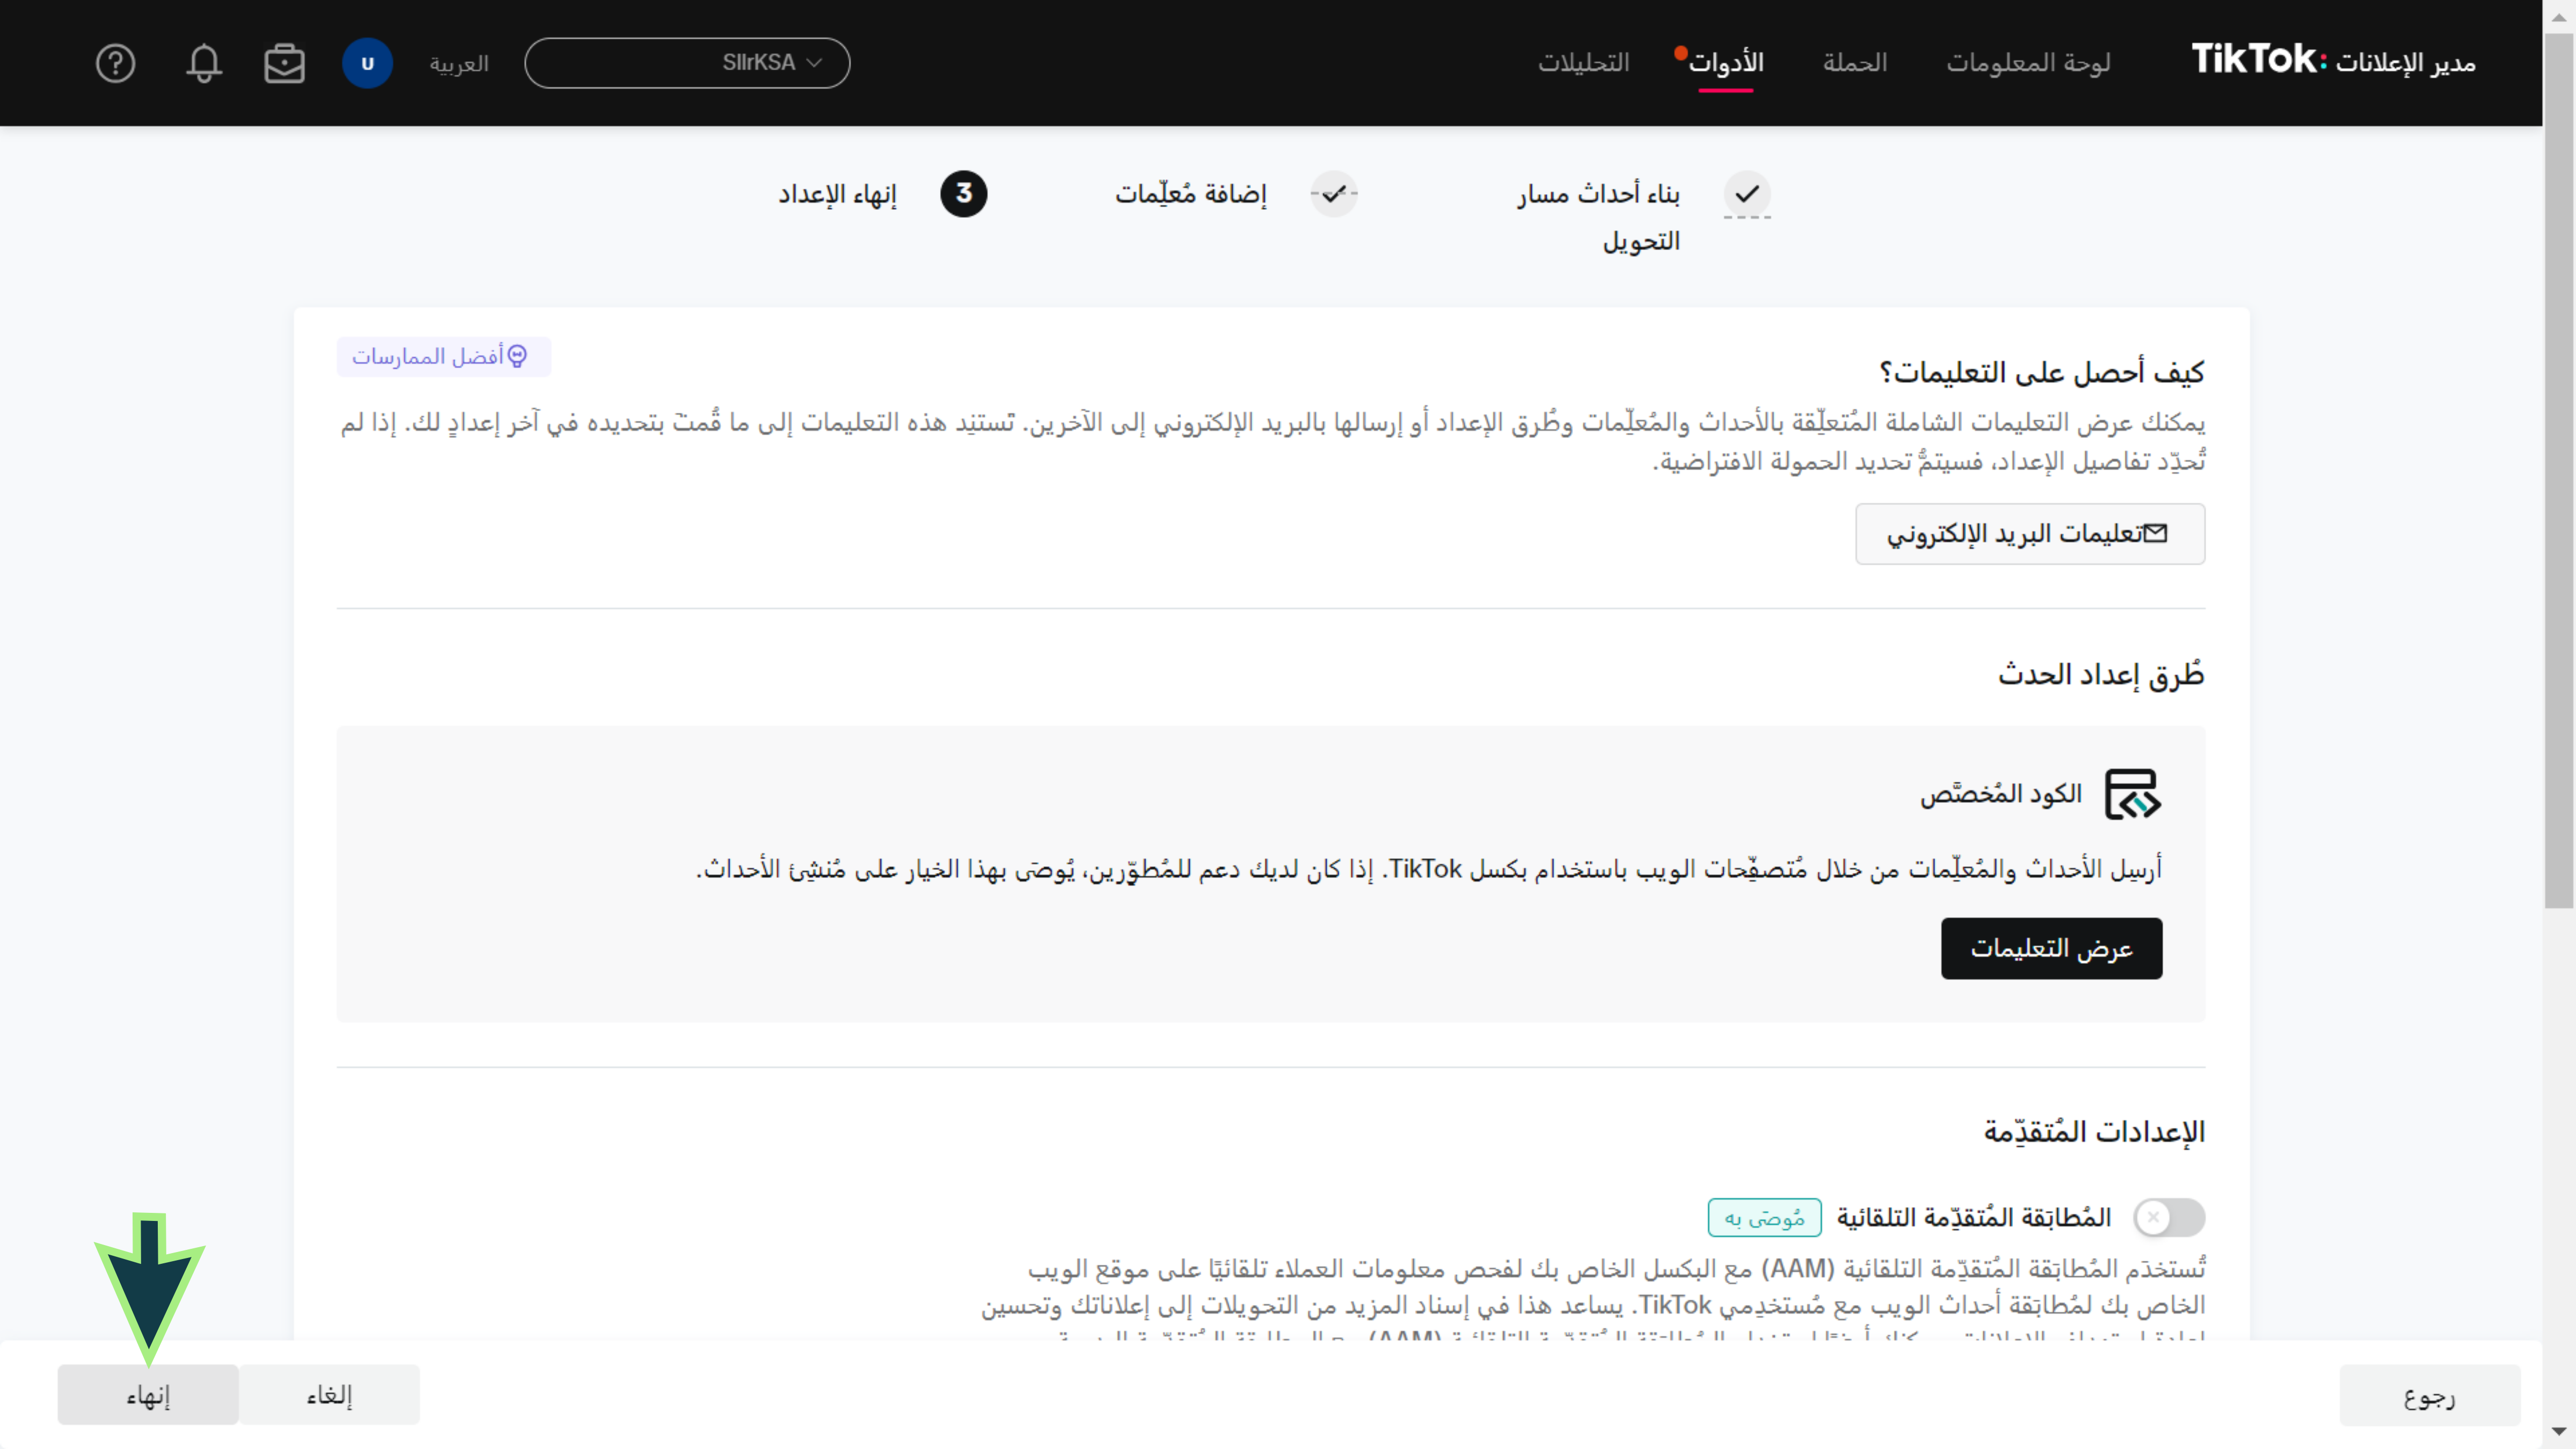Image resolution: width=2576 pixels, height=1449 pixels.
Task: Open the help question mark icon
Action: [115, 63]
